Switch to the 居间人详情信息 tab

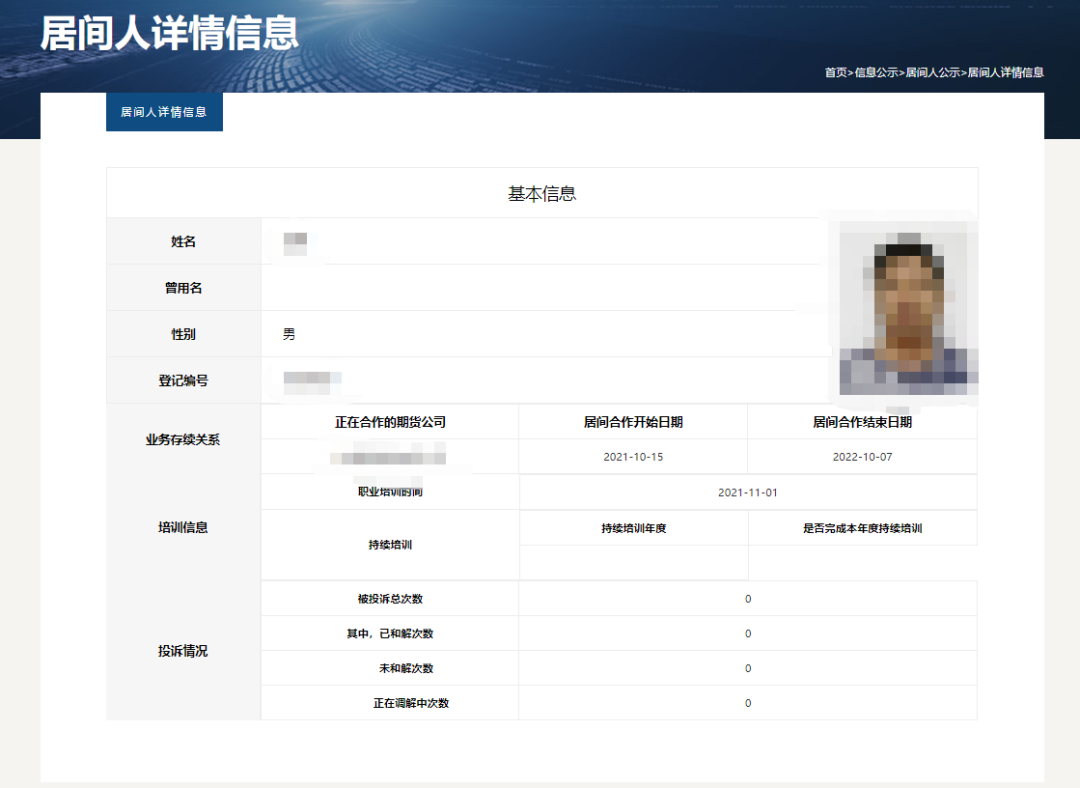pos(164,112)
